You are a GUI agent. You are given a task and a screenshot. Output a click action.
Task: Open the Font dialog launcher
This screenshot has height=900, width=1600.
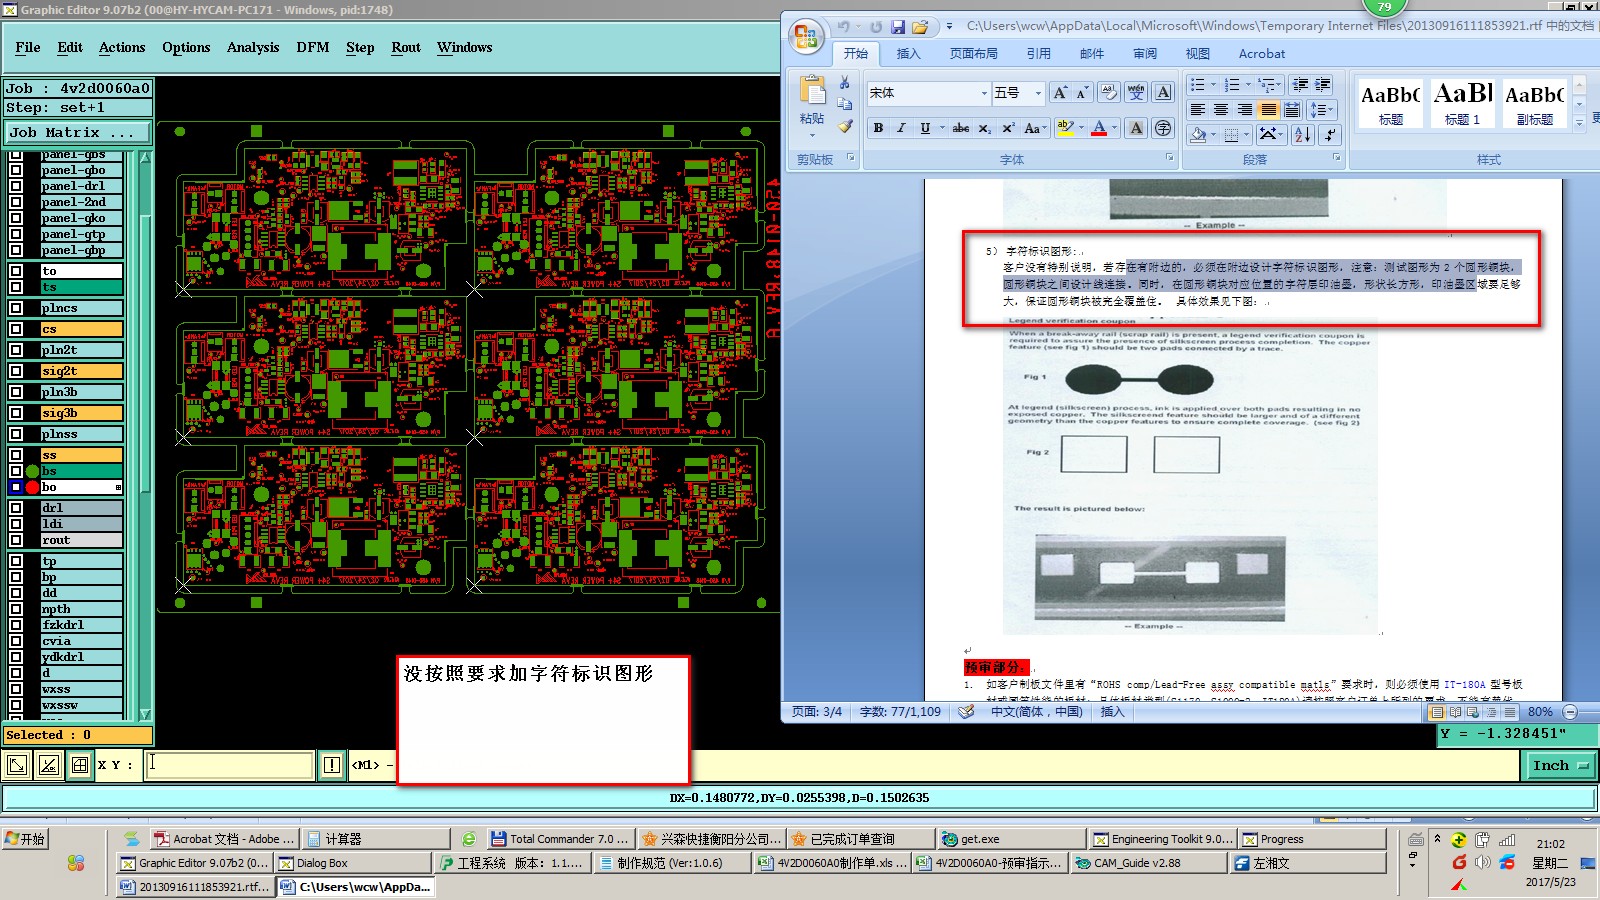(x=1170, y=158)
